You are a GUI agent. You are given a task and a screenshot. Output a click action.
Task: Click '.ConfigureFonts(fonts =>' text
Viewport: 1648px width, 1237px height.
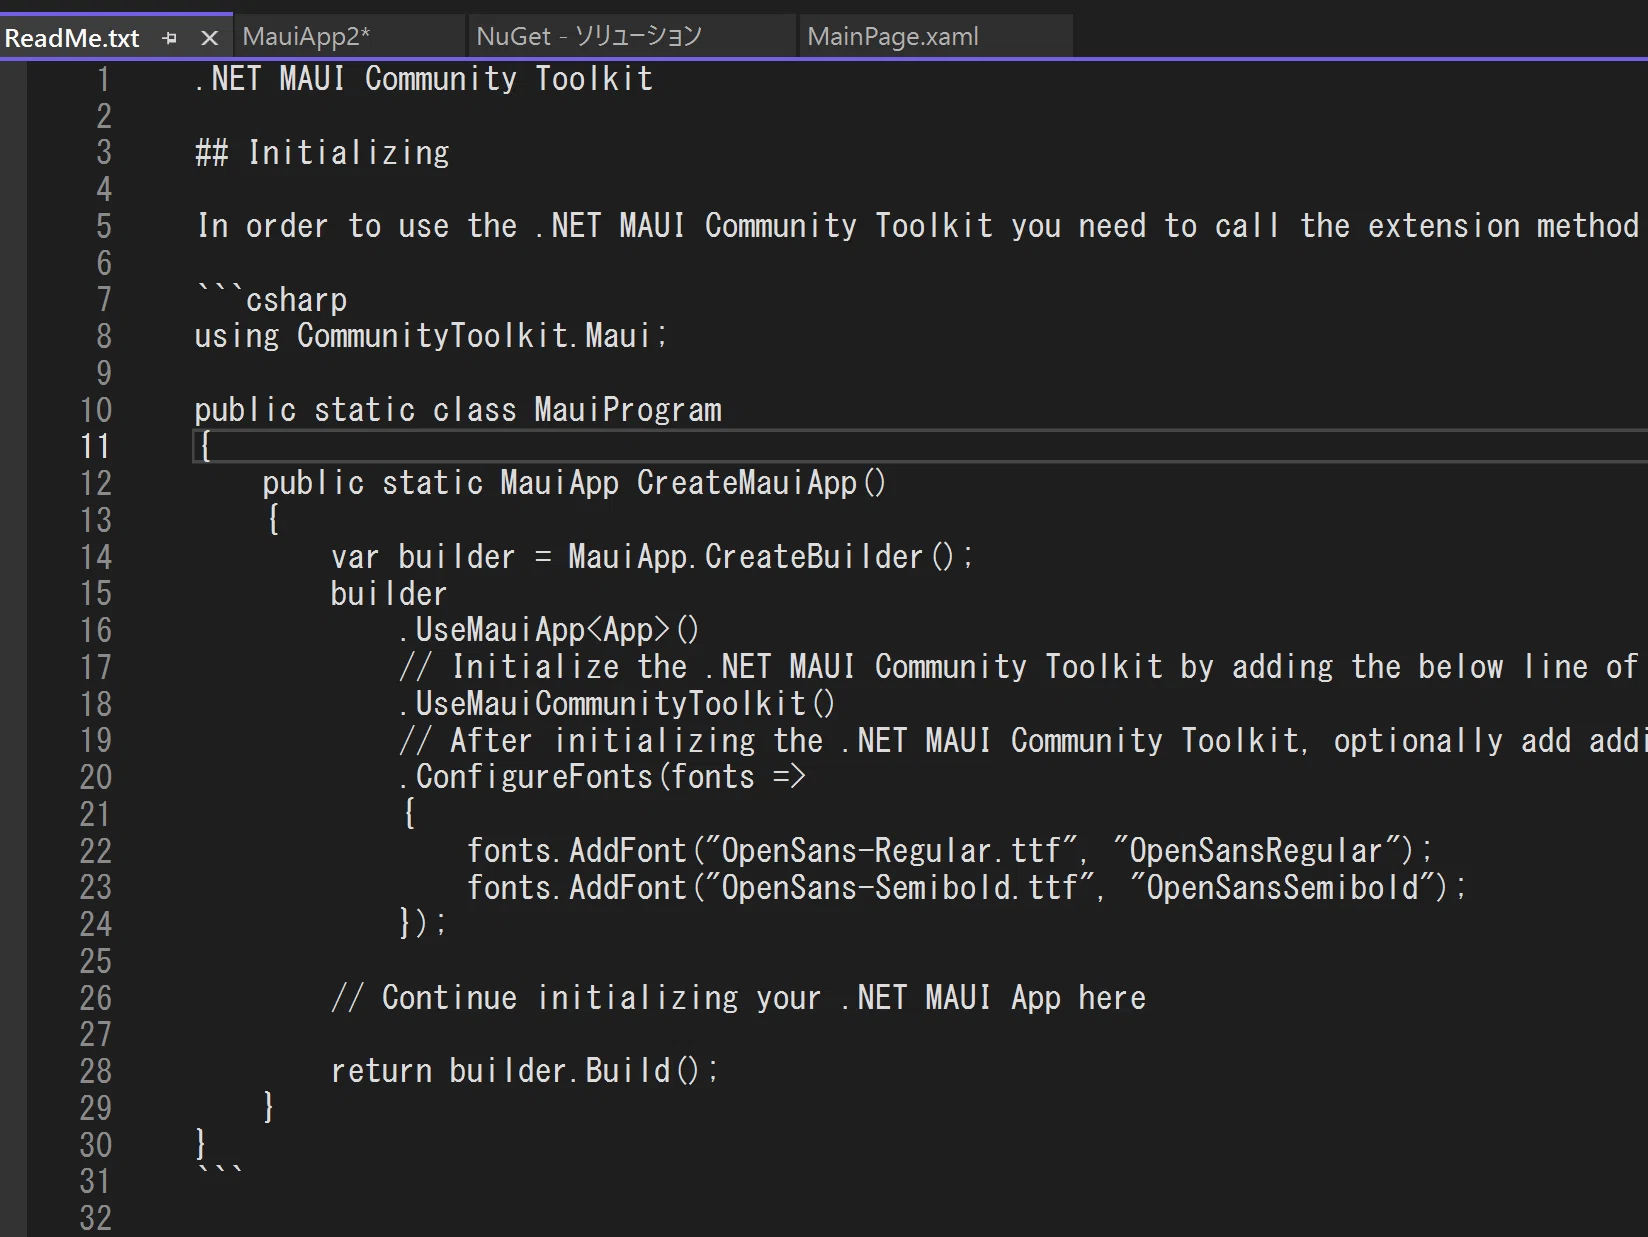coord(602,777)
